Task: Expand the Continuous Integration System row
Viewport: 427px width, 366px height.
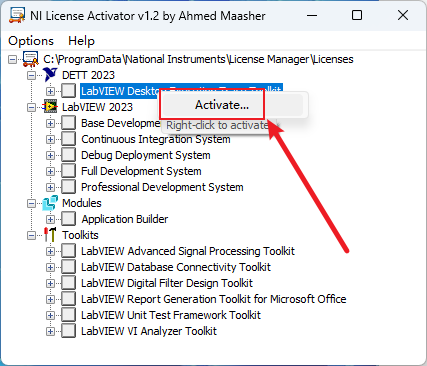Action: pyautogui.click(x=50, y=139)
